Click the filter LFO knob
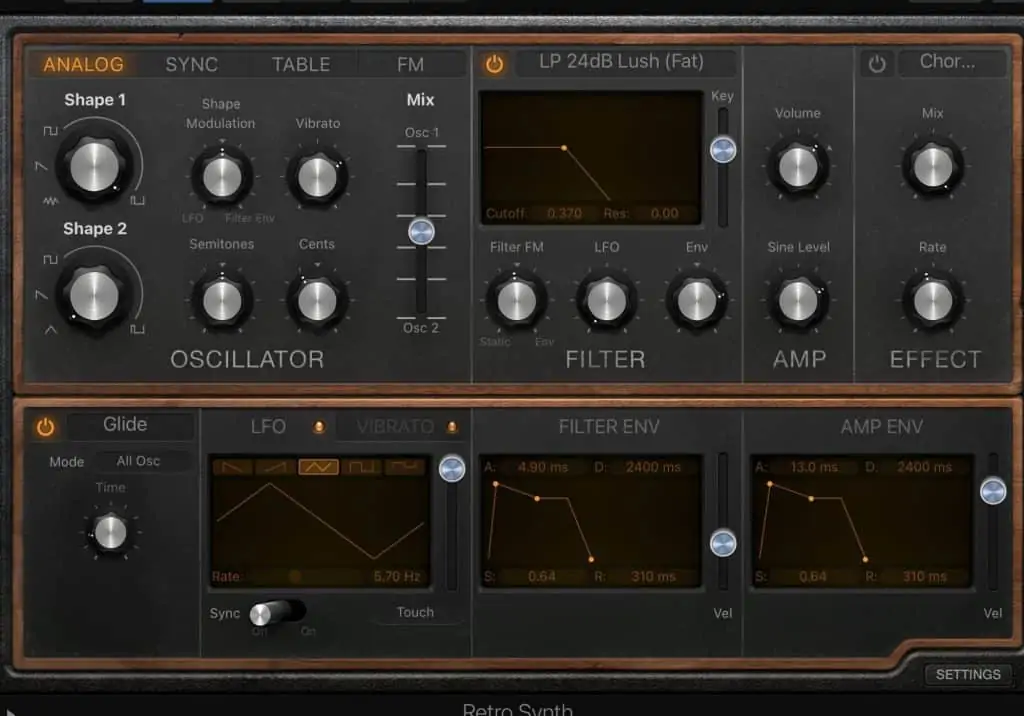1024x716 pixels. pyautogui.click(x=607, y=301)
